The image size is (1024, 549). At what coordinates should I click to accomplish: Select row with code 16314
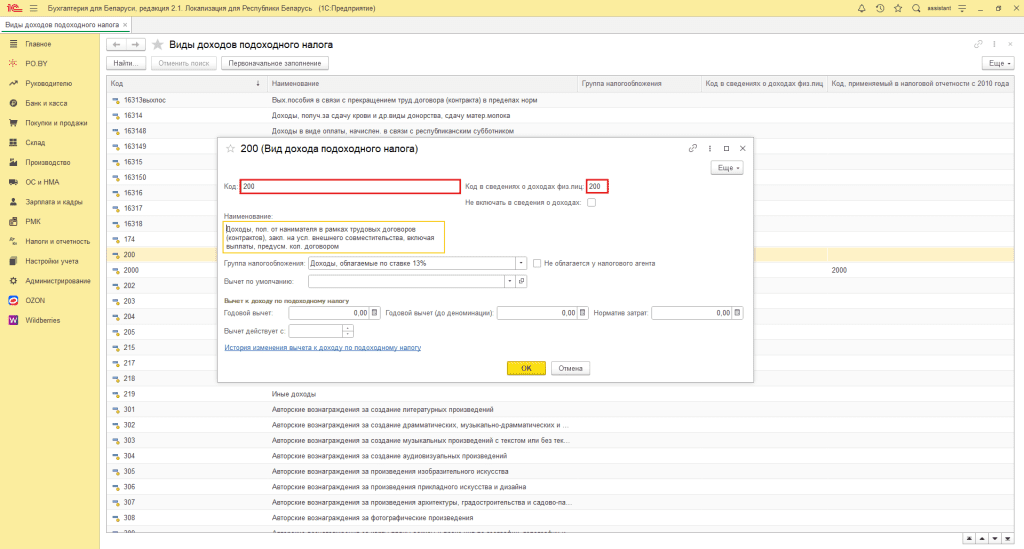[560, 116]
